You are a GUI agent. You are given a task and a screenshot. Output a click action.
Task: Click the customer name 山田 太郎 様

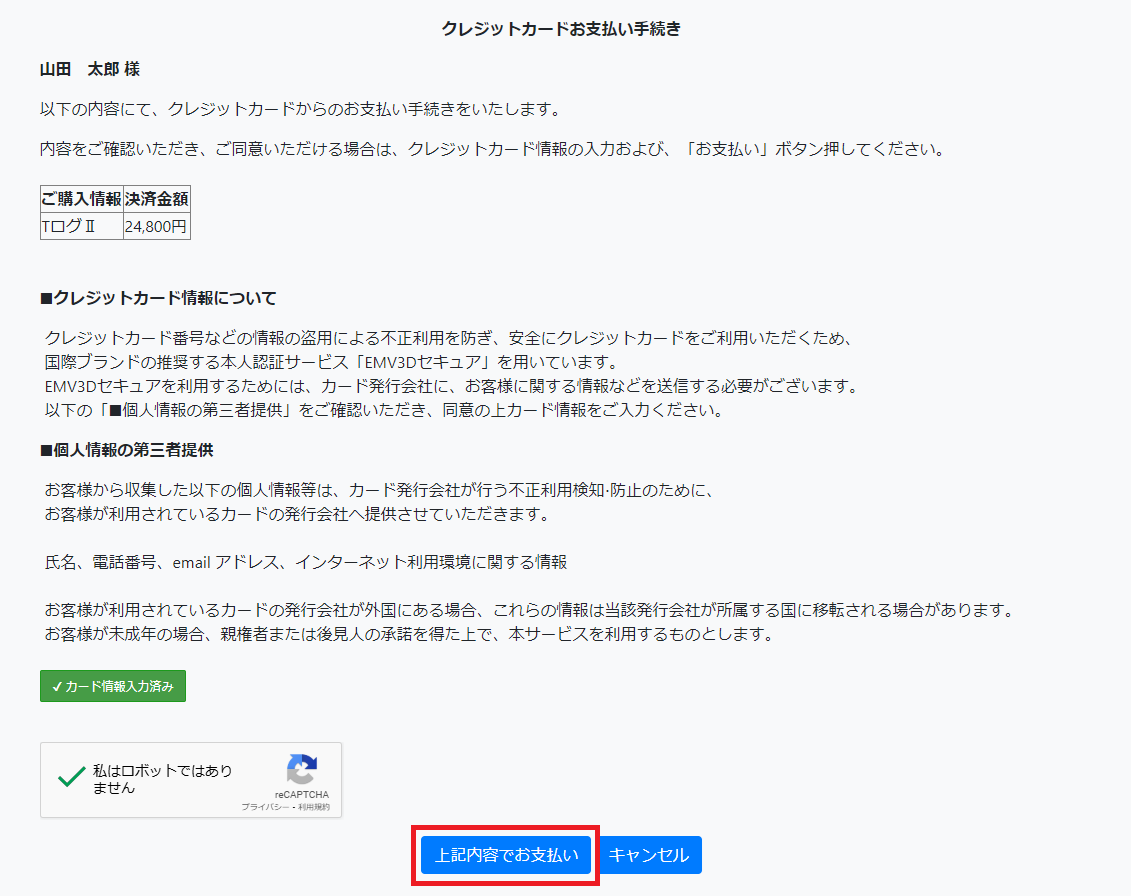(x=90, y=69)
